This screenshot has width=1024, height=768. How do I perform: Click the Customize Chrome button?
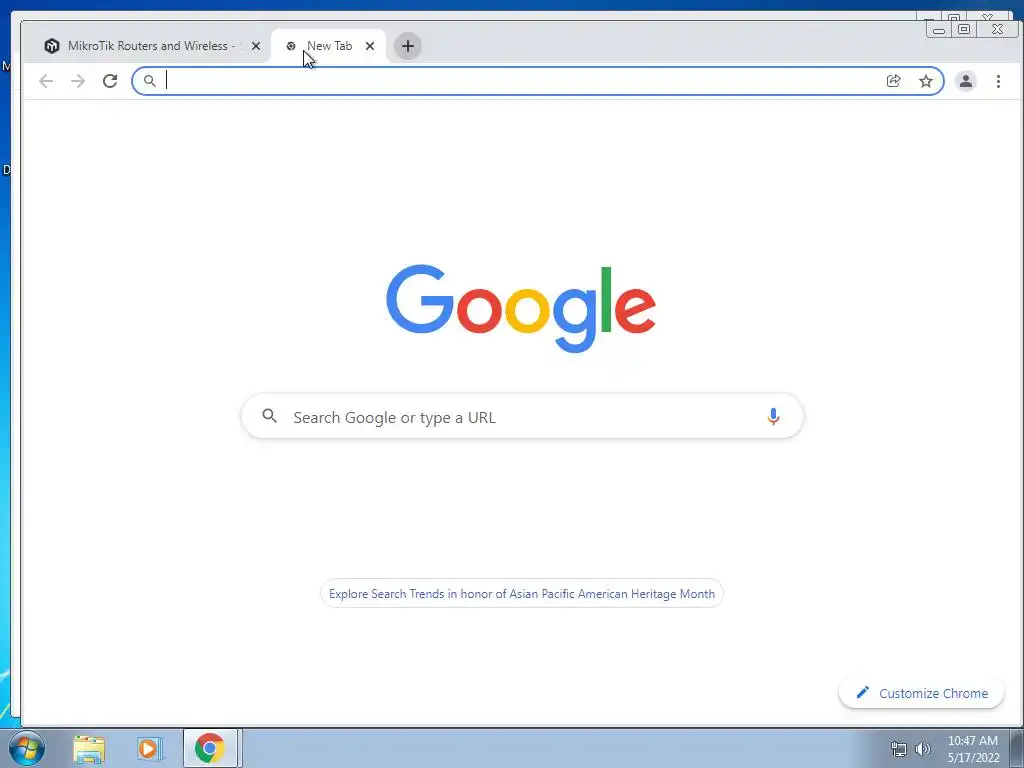[x=921, y=693]
